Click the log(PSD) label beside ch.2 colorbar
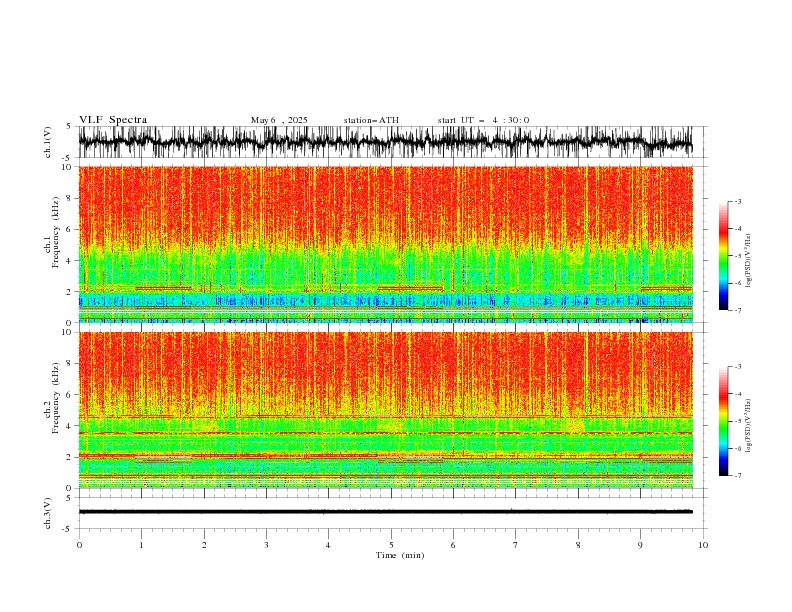 pos(749,425)
